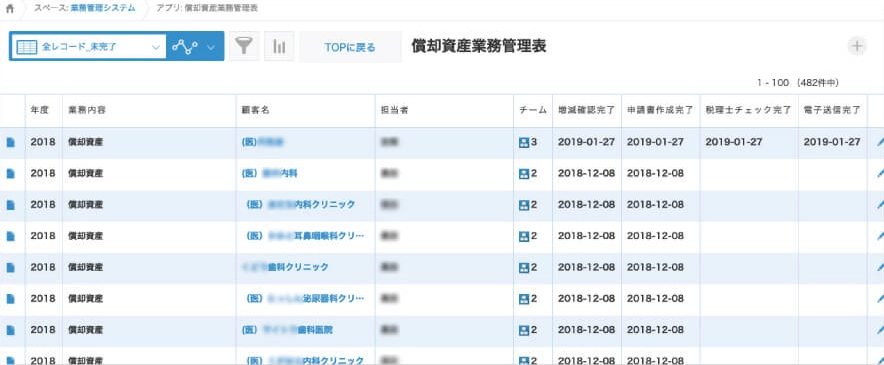Click the 電子送信完了 column header

click(x=832, y=111)
